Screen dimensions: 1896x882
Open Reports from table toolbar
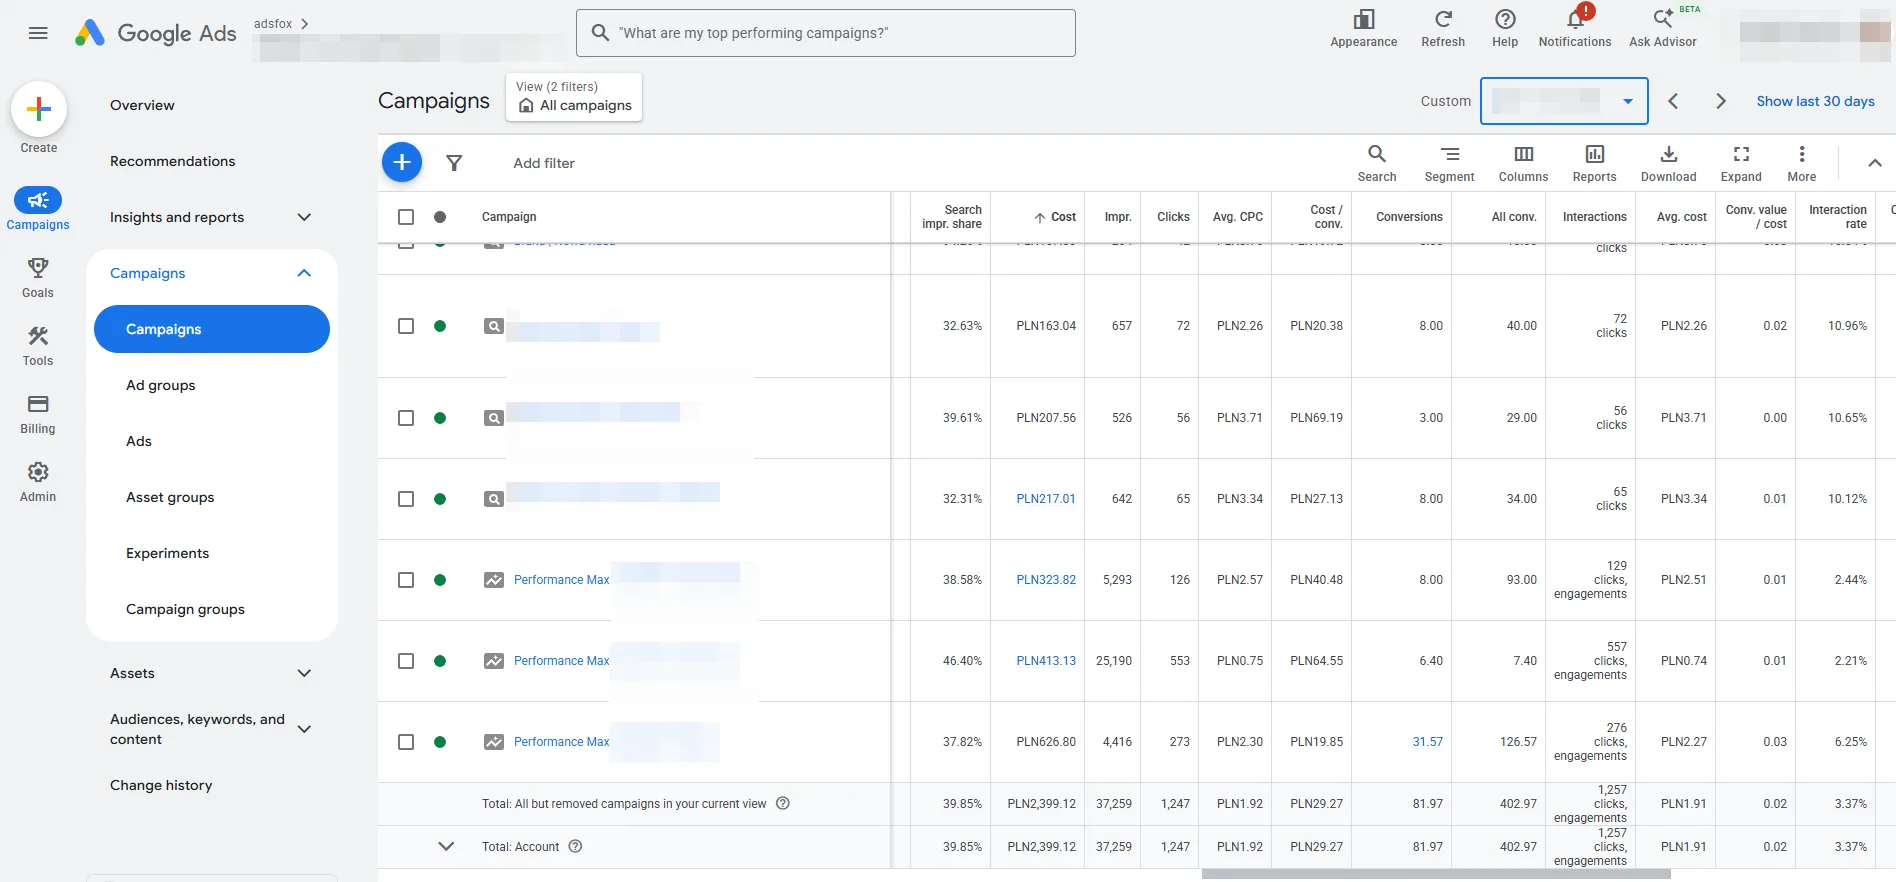1594,163
